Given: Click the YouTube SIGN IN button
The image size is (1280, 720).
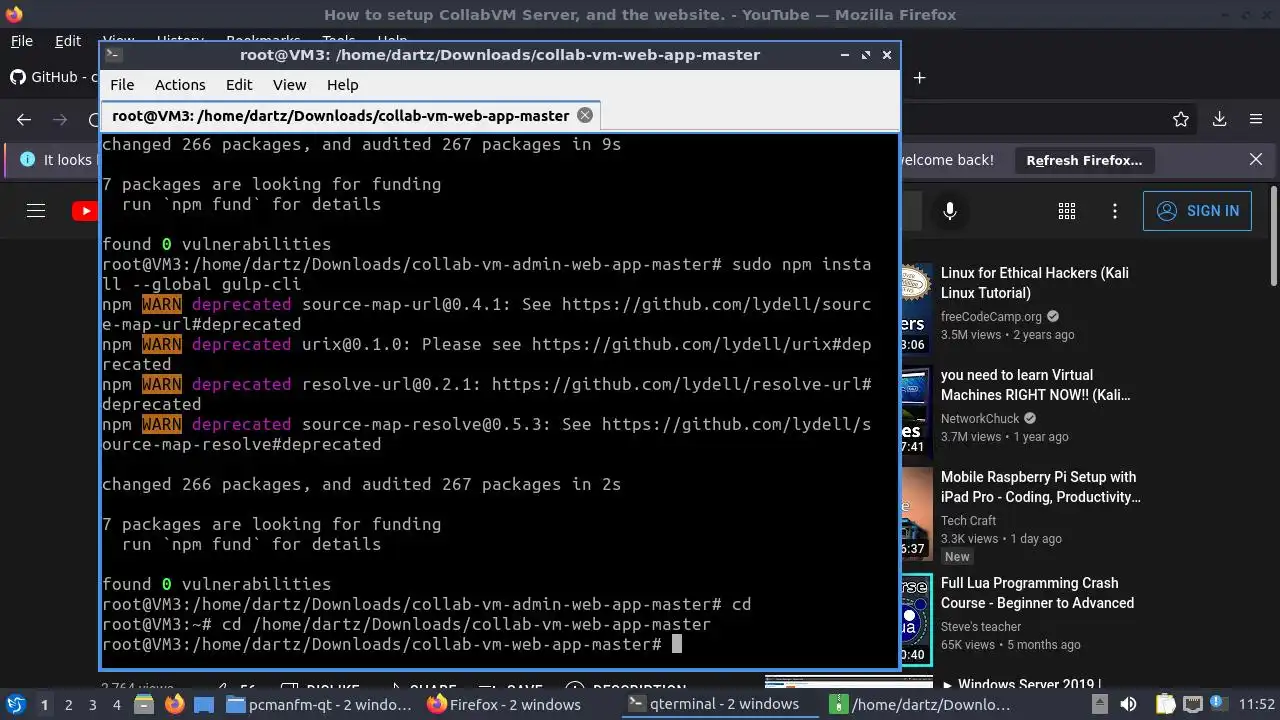Looking at the screenshot, I should [1197, 211].
